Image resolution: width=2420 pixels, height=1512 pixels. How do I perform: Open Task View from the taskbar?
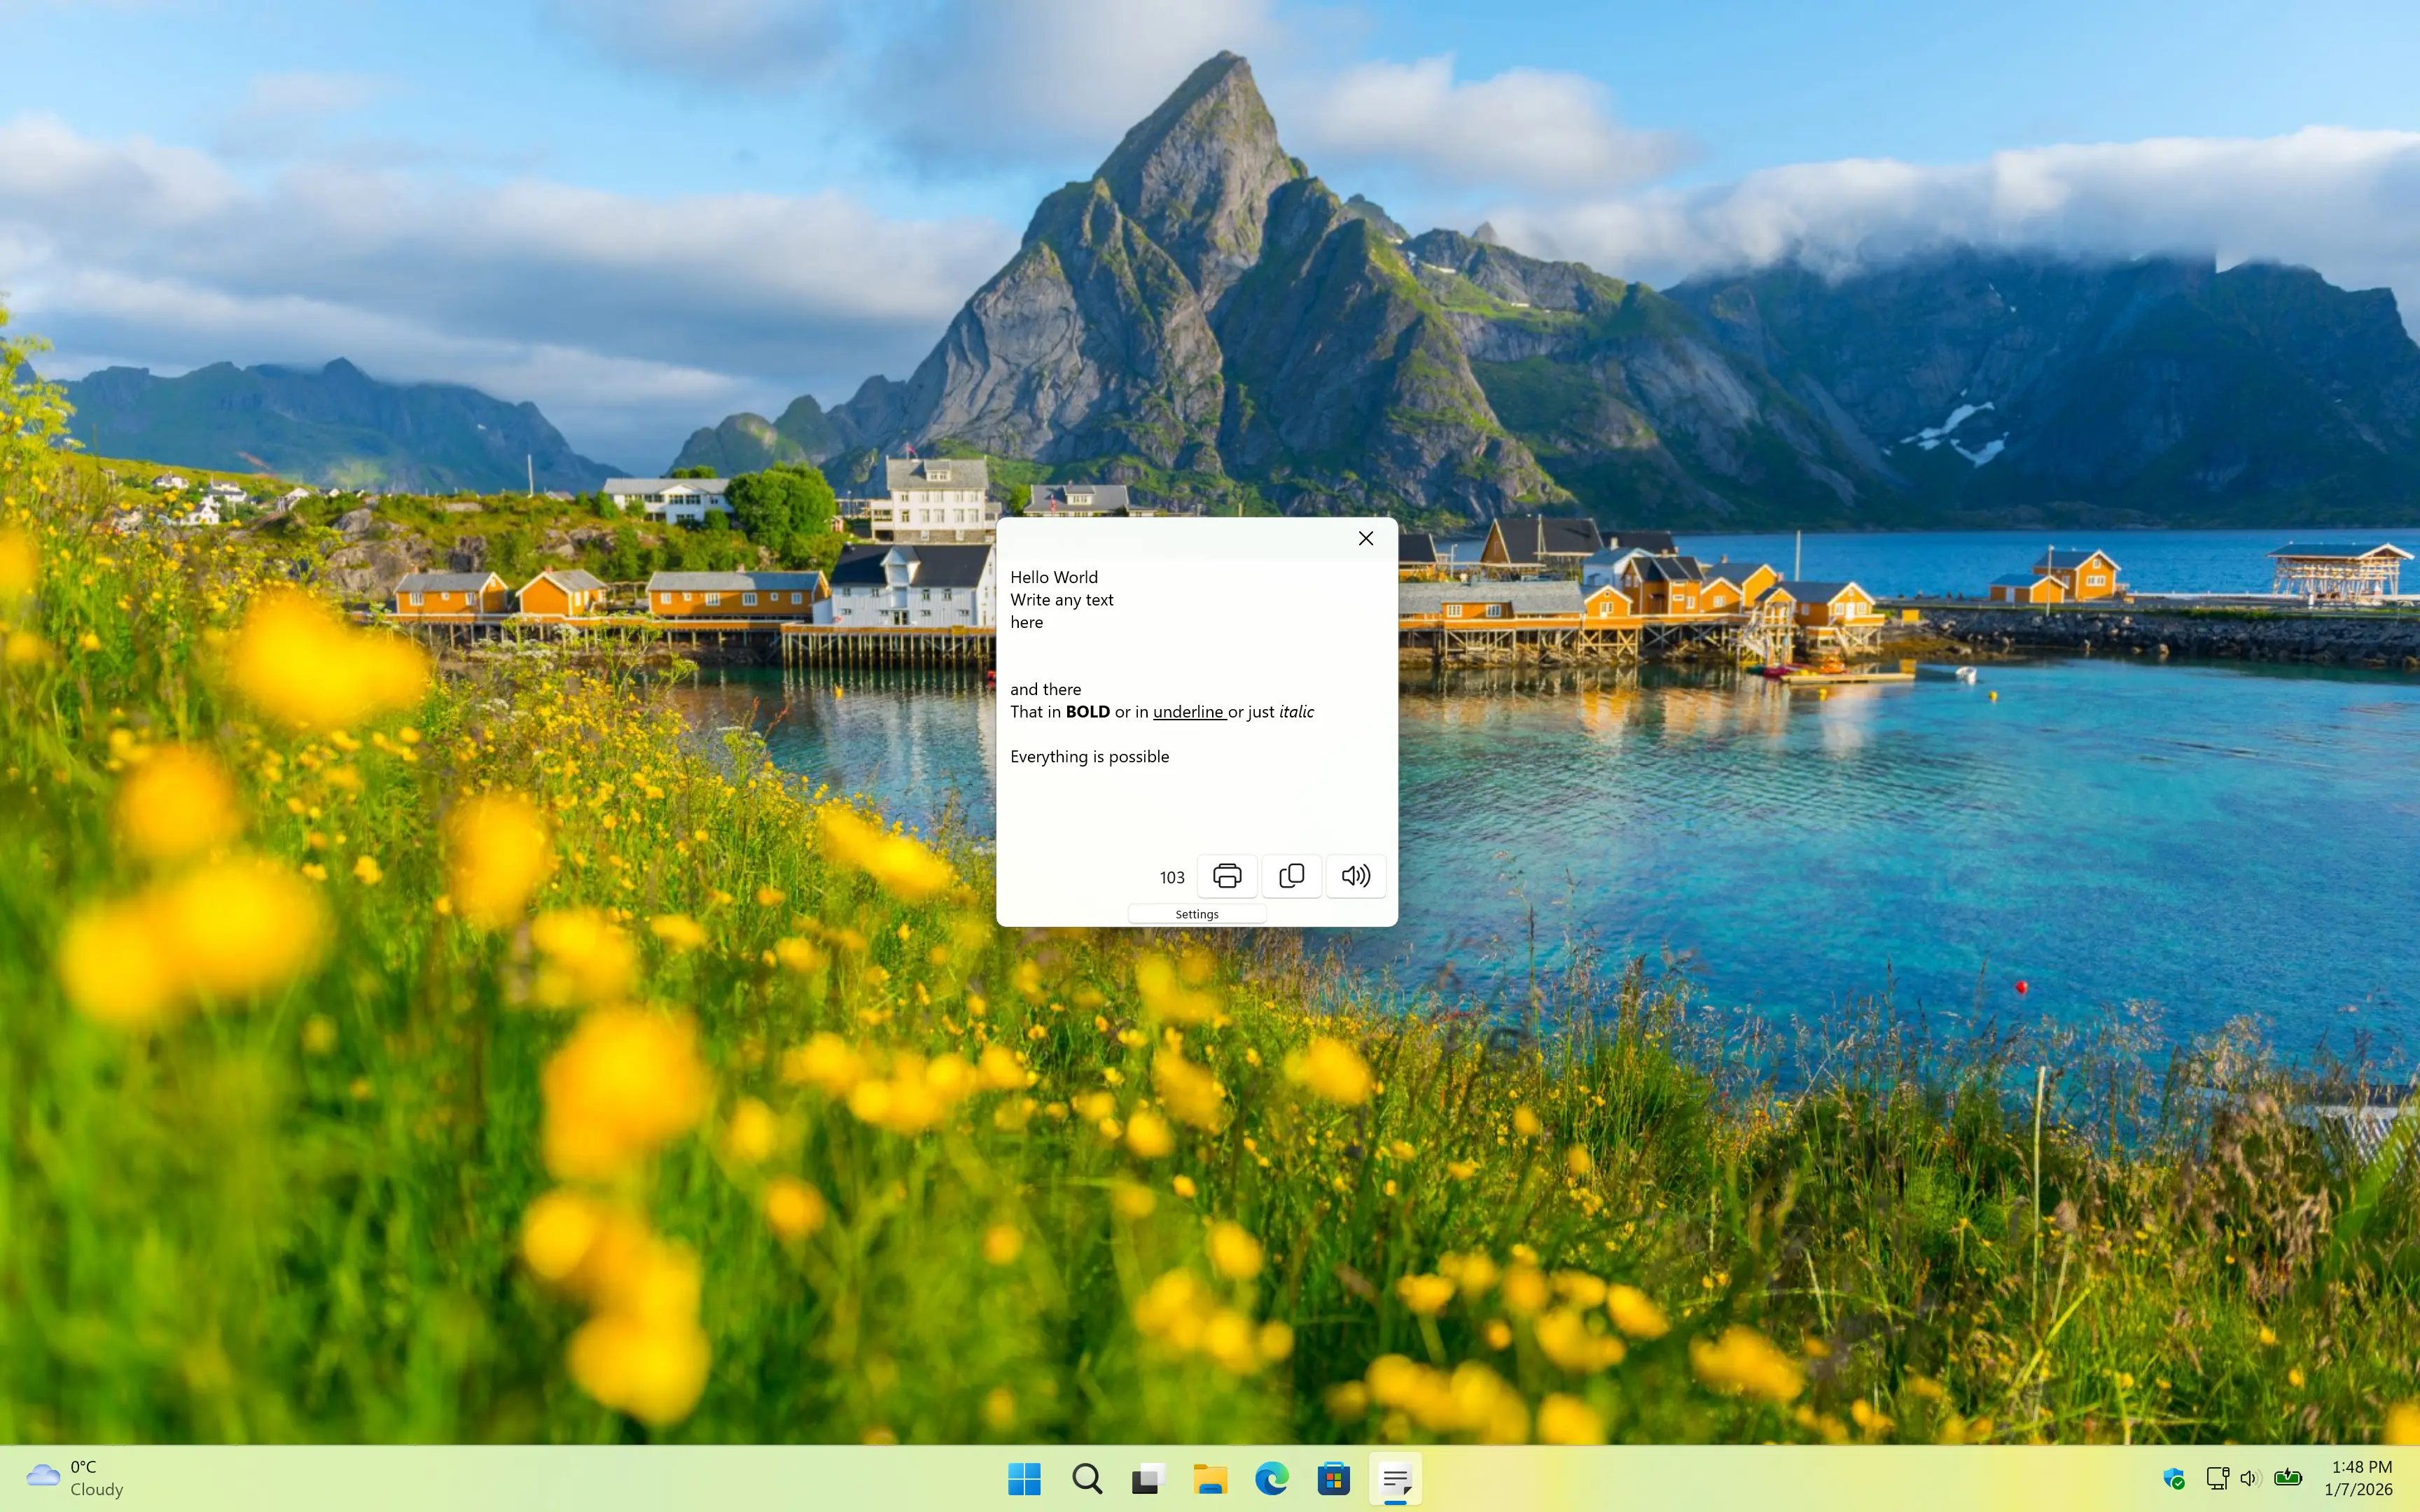pos(1146,1479)
